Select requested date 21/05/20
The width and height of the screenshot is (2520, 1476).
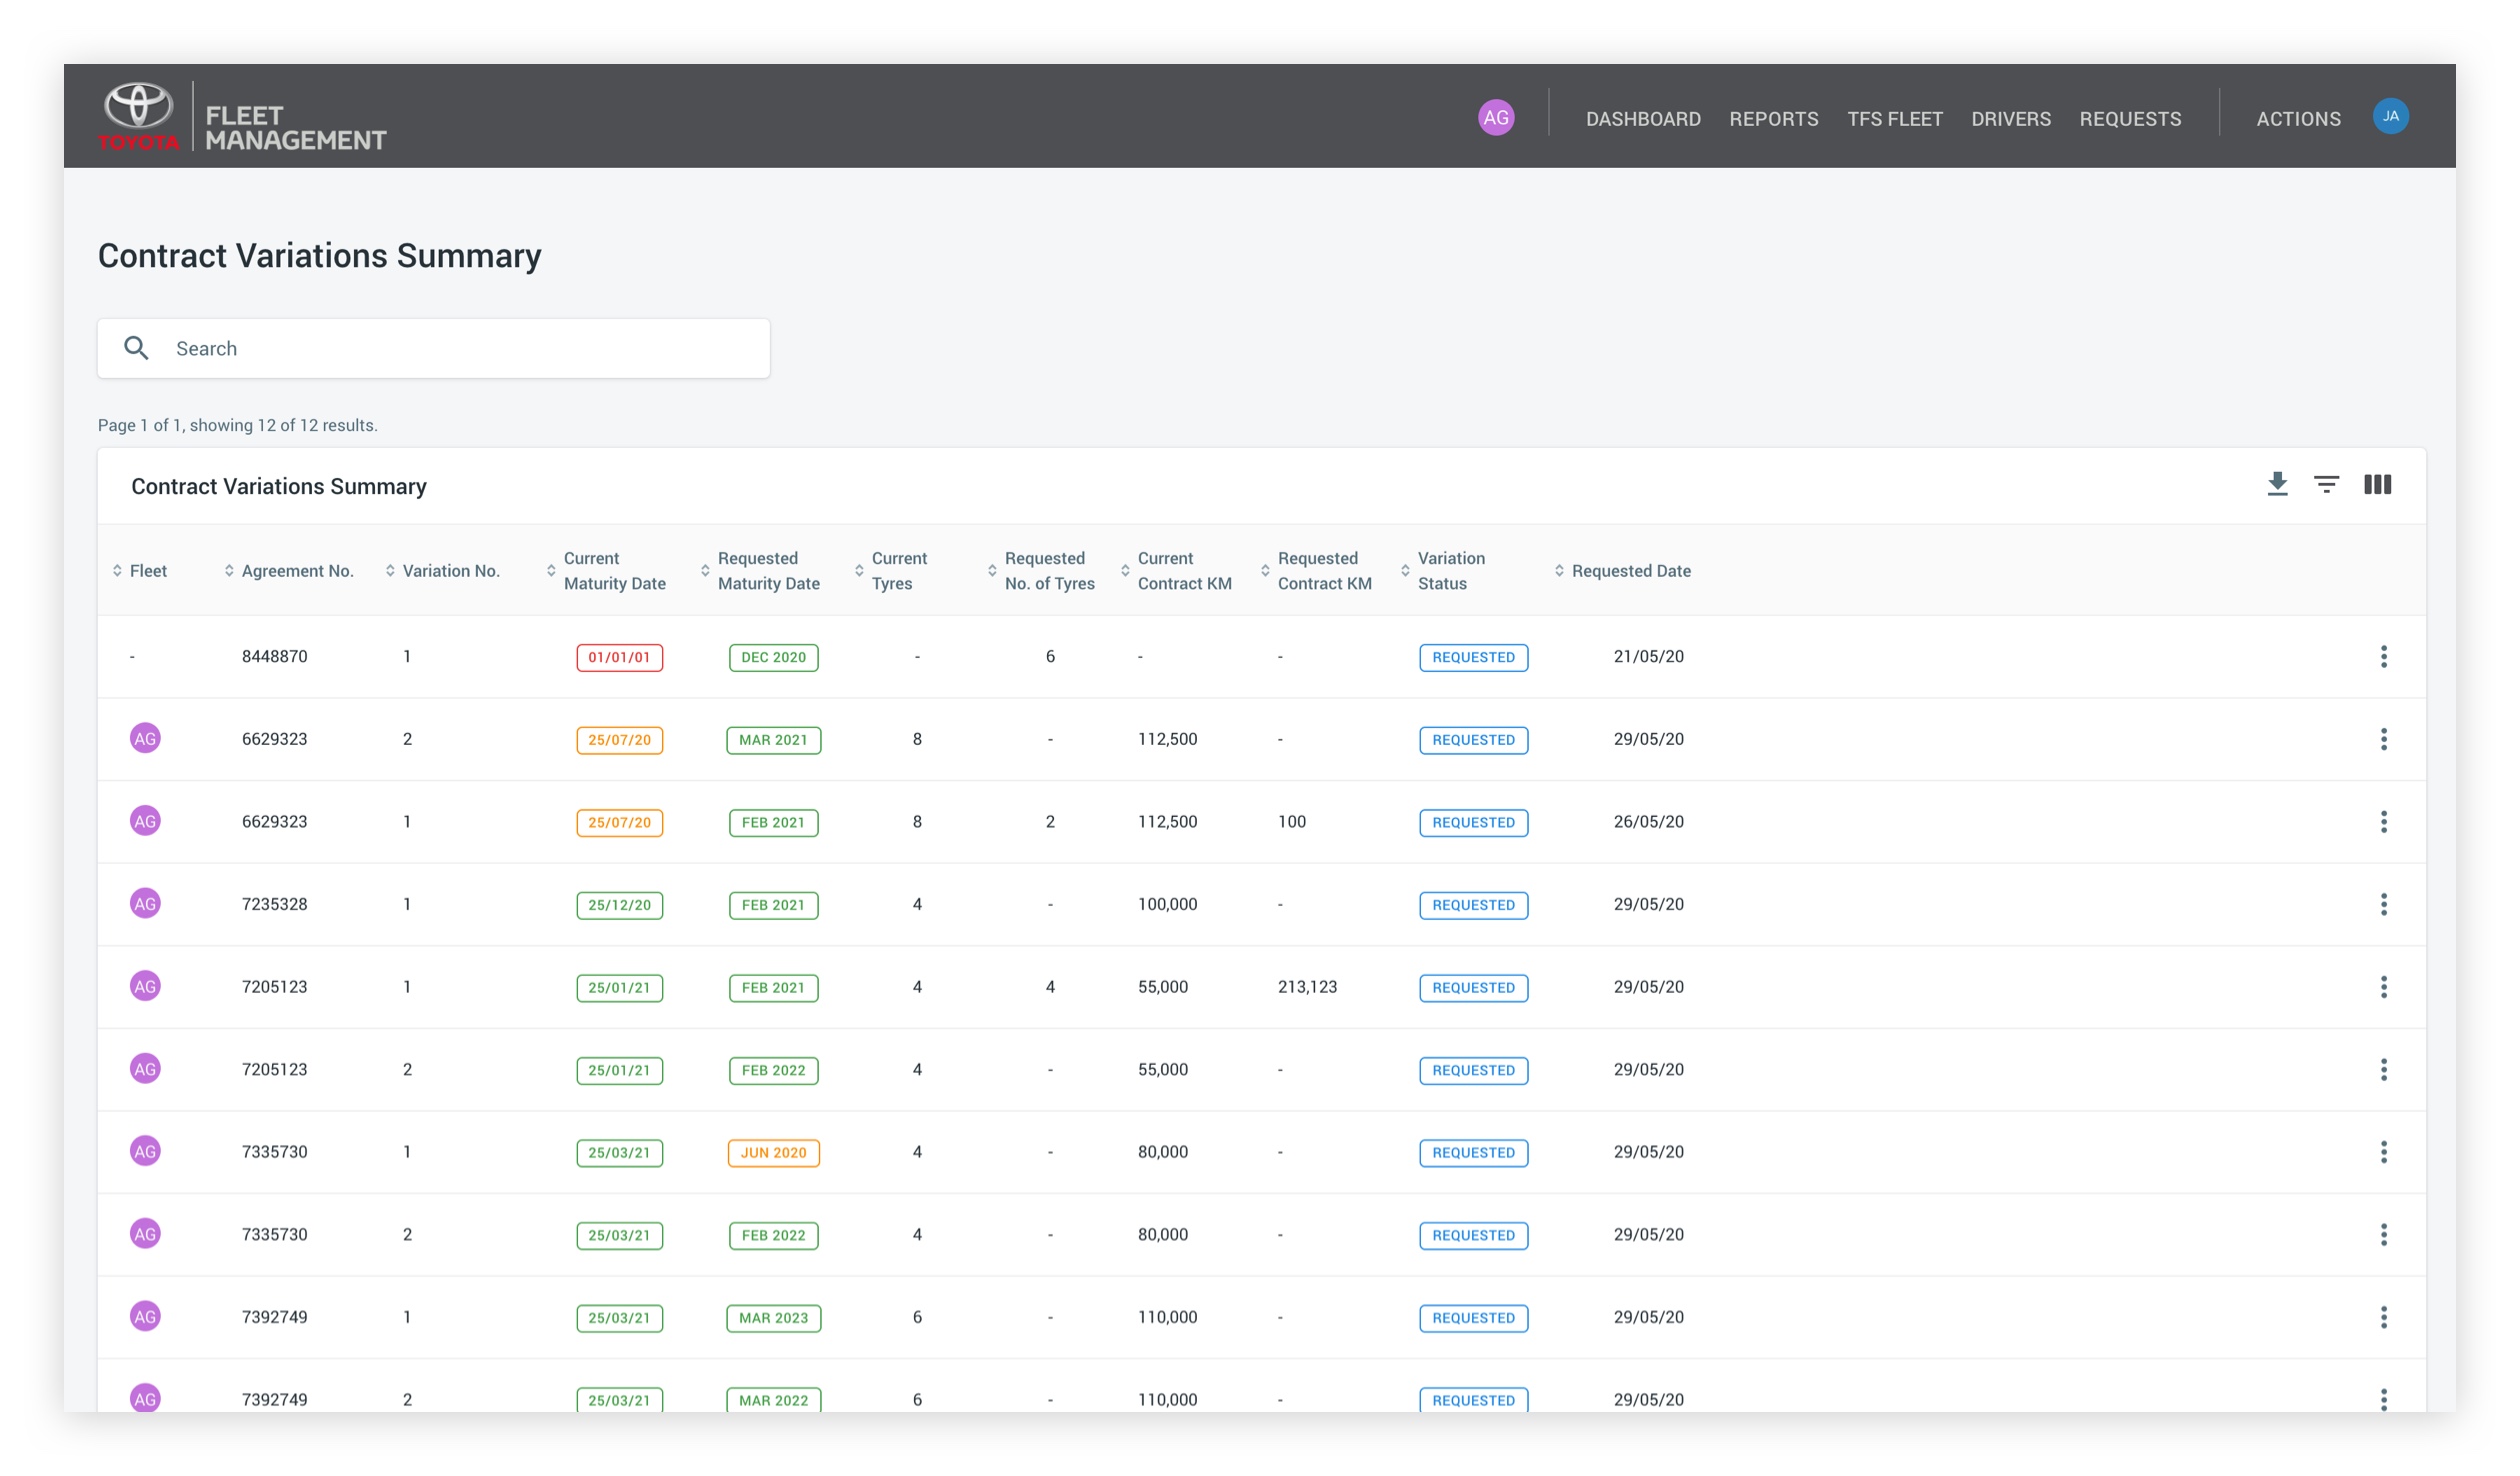click(1648, 657)
